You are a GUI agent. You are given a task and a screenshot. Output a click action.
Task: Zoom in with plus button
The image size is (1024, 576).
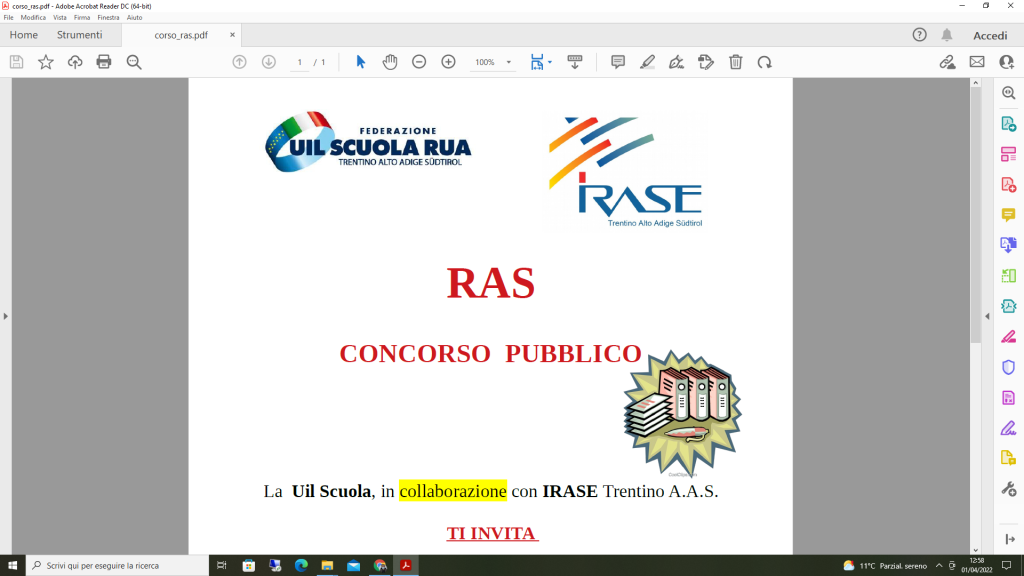(449, 62)
